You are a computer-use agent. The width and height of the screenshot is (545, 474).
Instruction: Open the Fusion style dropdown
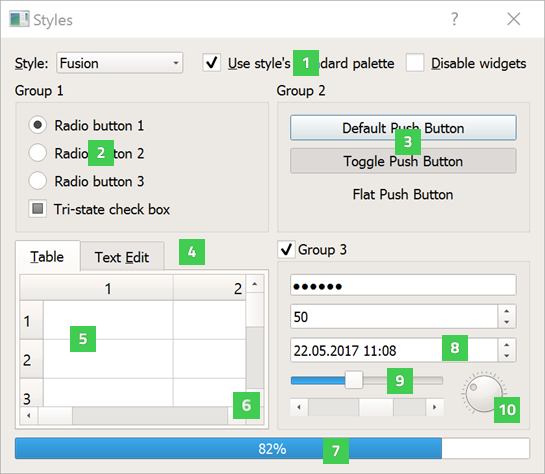pos(120,63)
